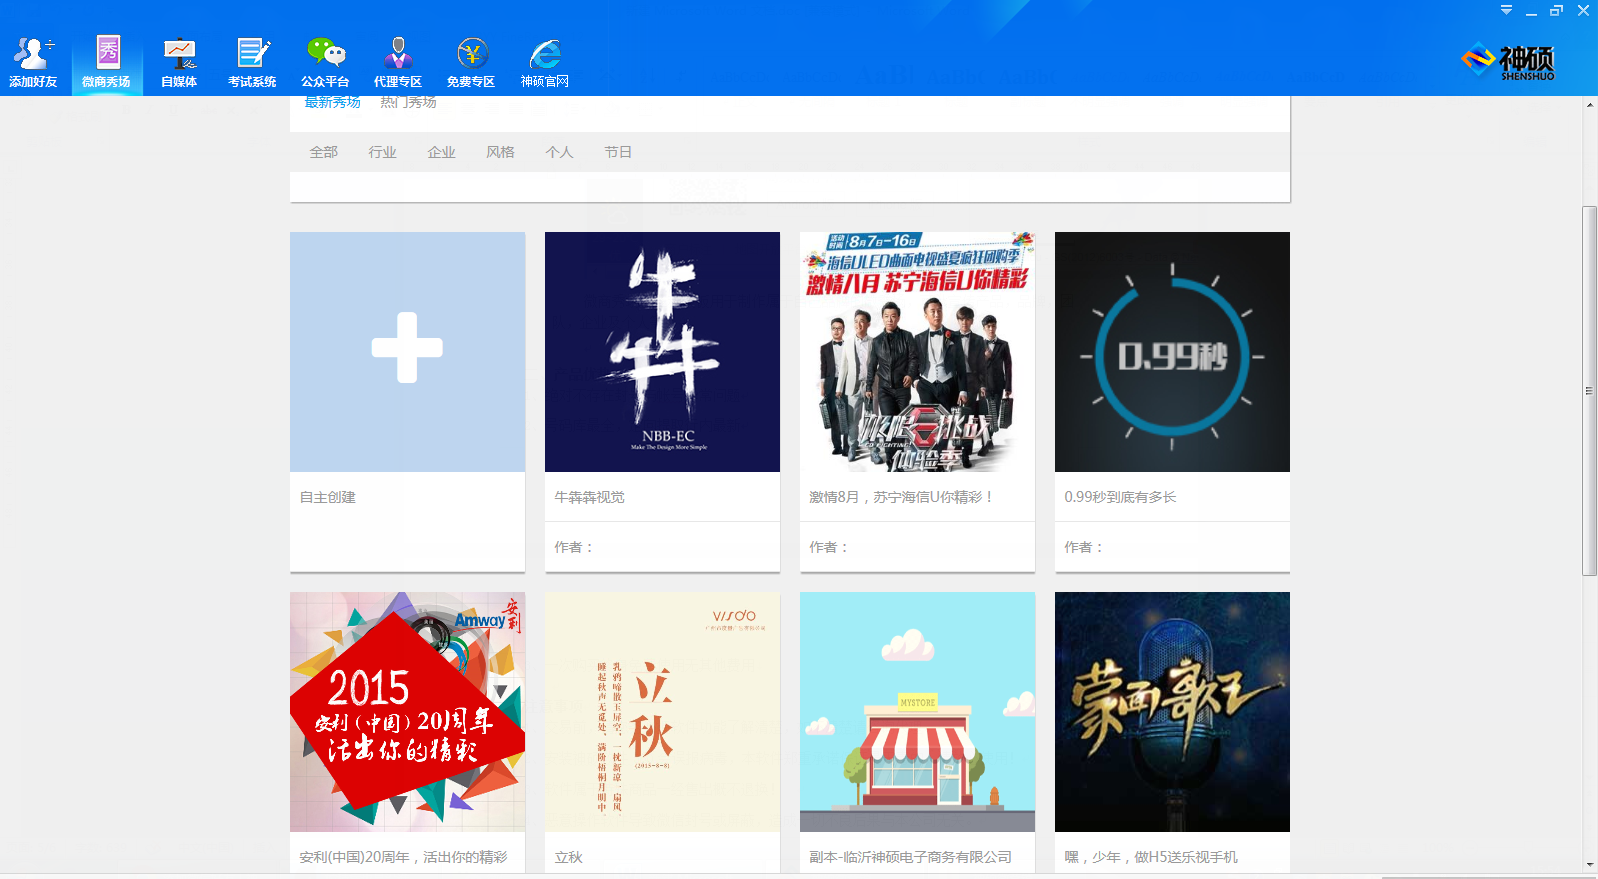This screenshot has height=879, width=1598.
Task: Filter by 行业 category
Action: [383, 152]
